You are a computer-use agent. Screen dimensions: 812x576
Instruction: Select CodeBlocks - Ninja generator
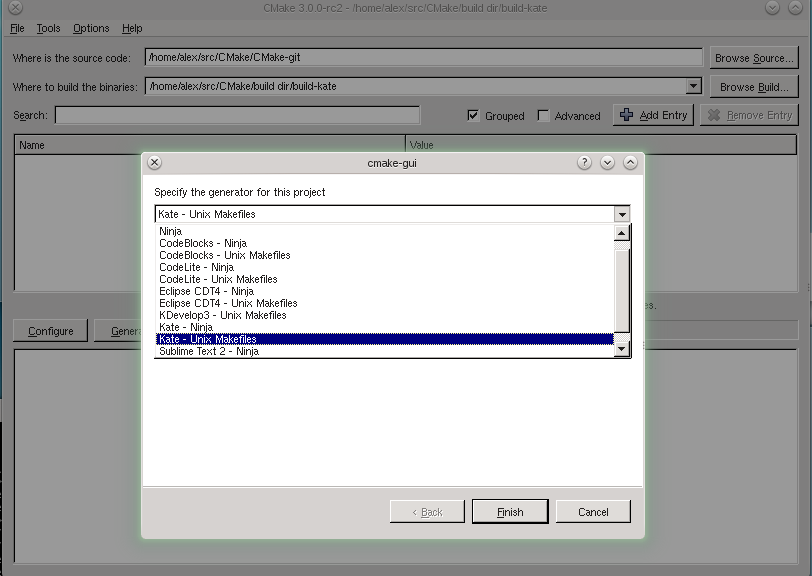[203, 243]
